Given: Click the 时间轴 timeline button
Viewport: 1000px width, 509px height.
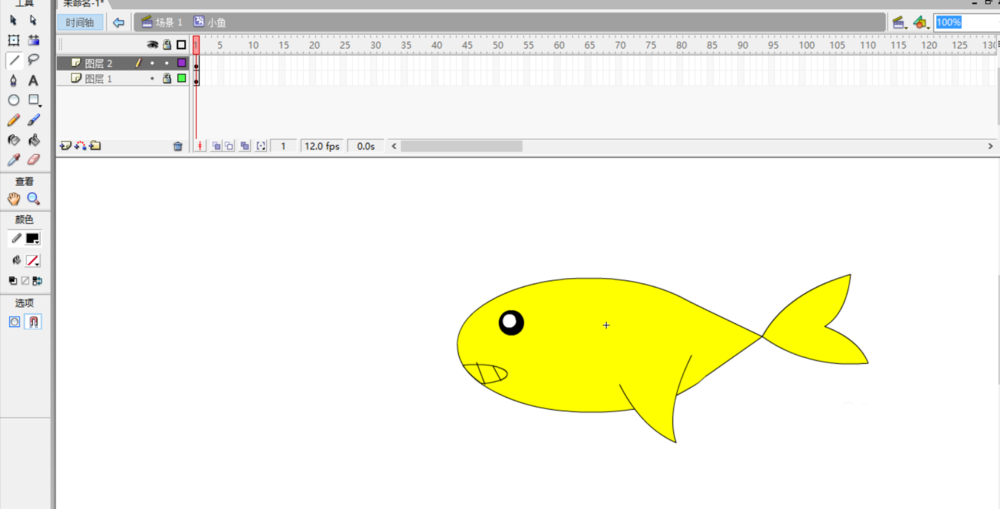Looking at the screenshot, I should 81,22.
